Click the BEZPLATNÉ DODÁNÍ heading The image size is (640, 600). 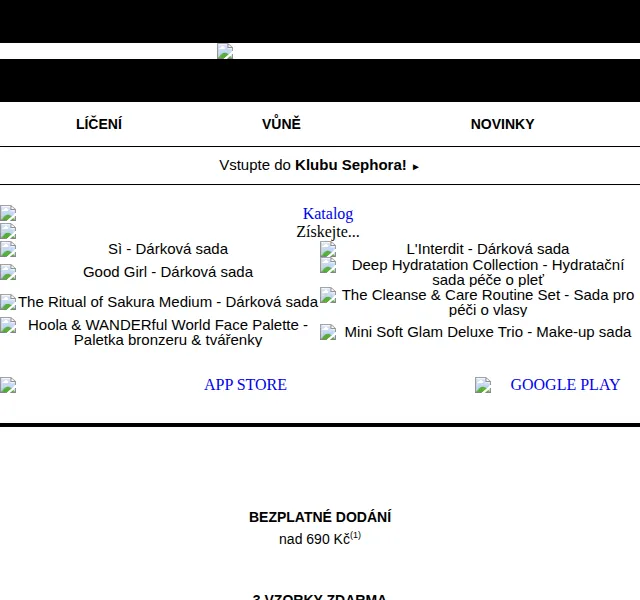coord(320,517)
